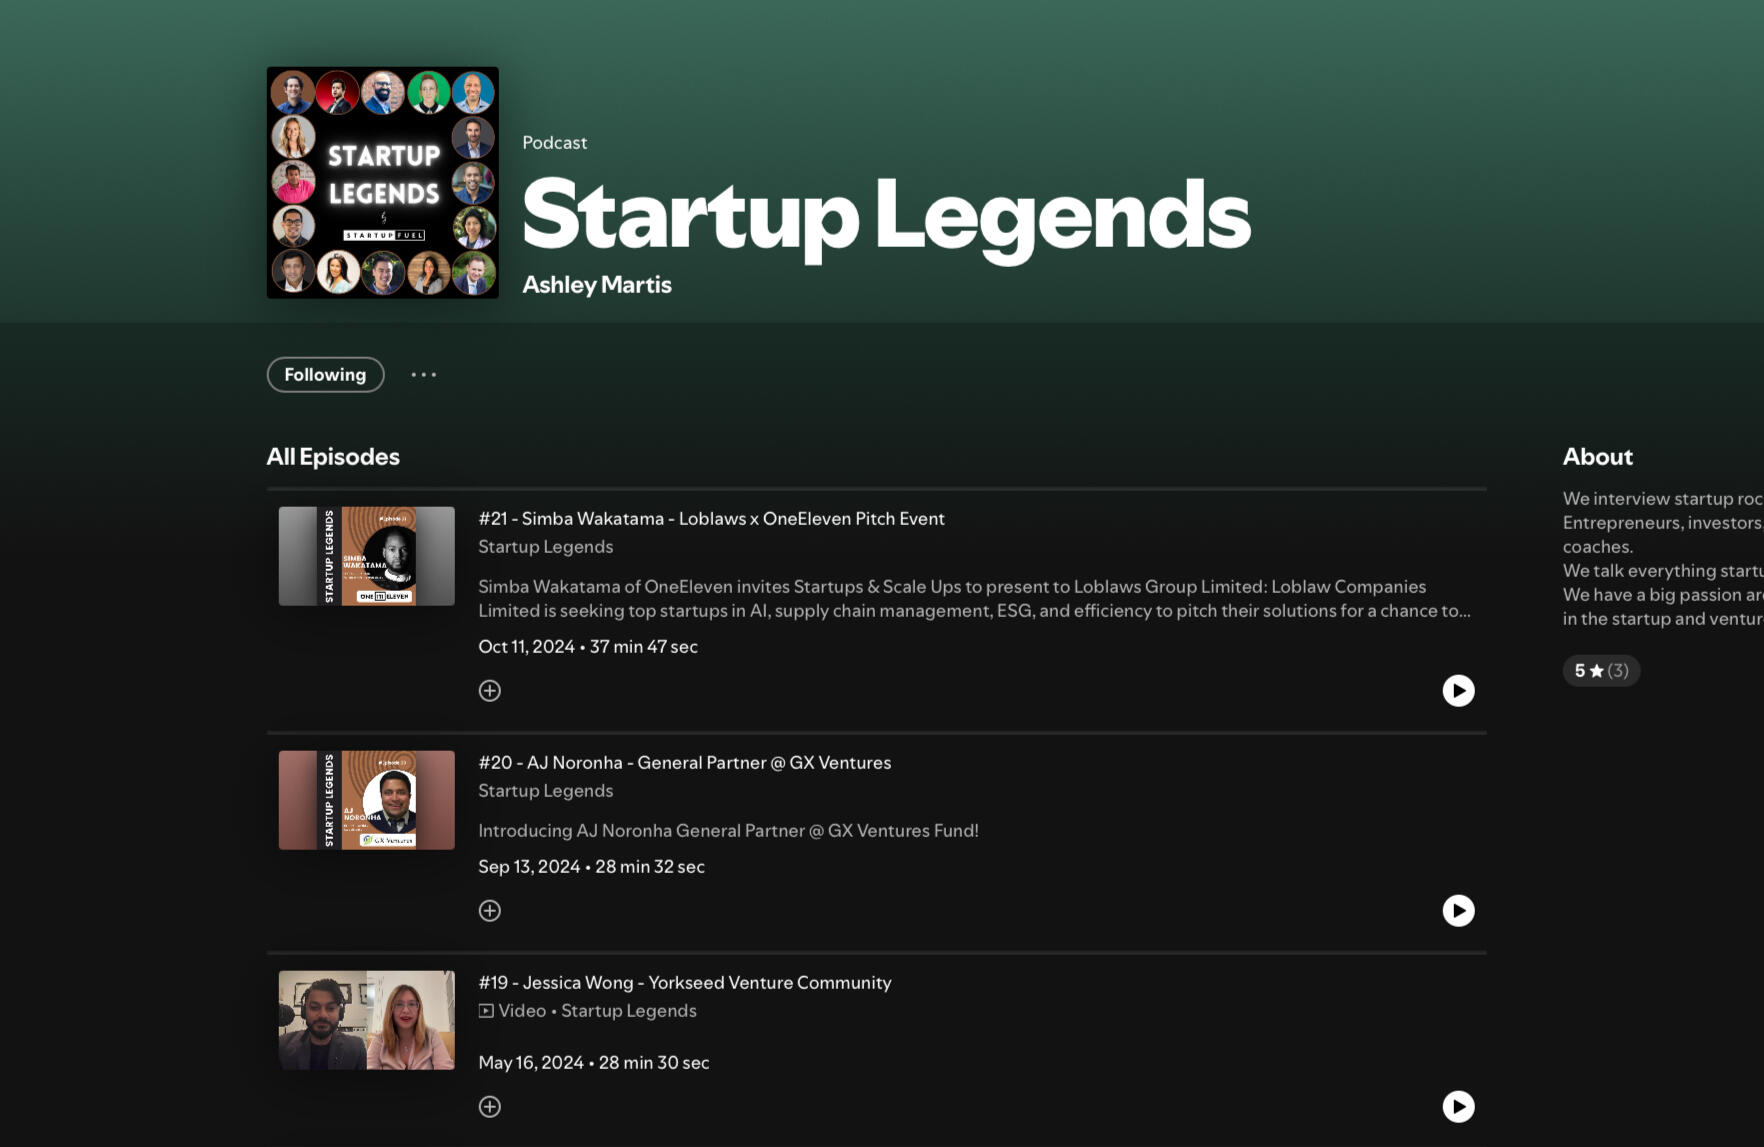Open the Ashley Martis creator link

coord(597,285)
